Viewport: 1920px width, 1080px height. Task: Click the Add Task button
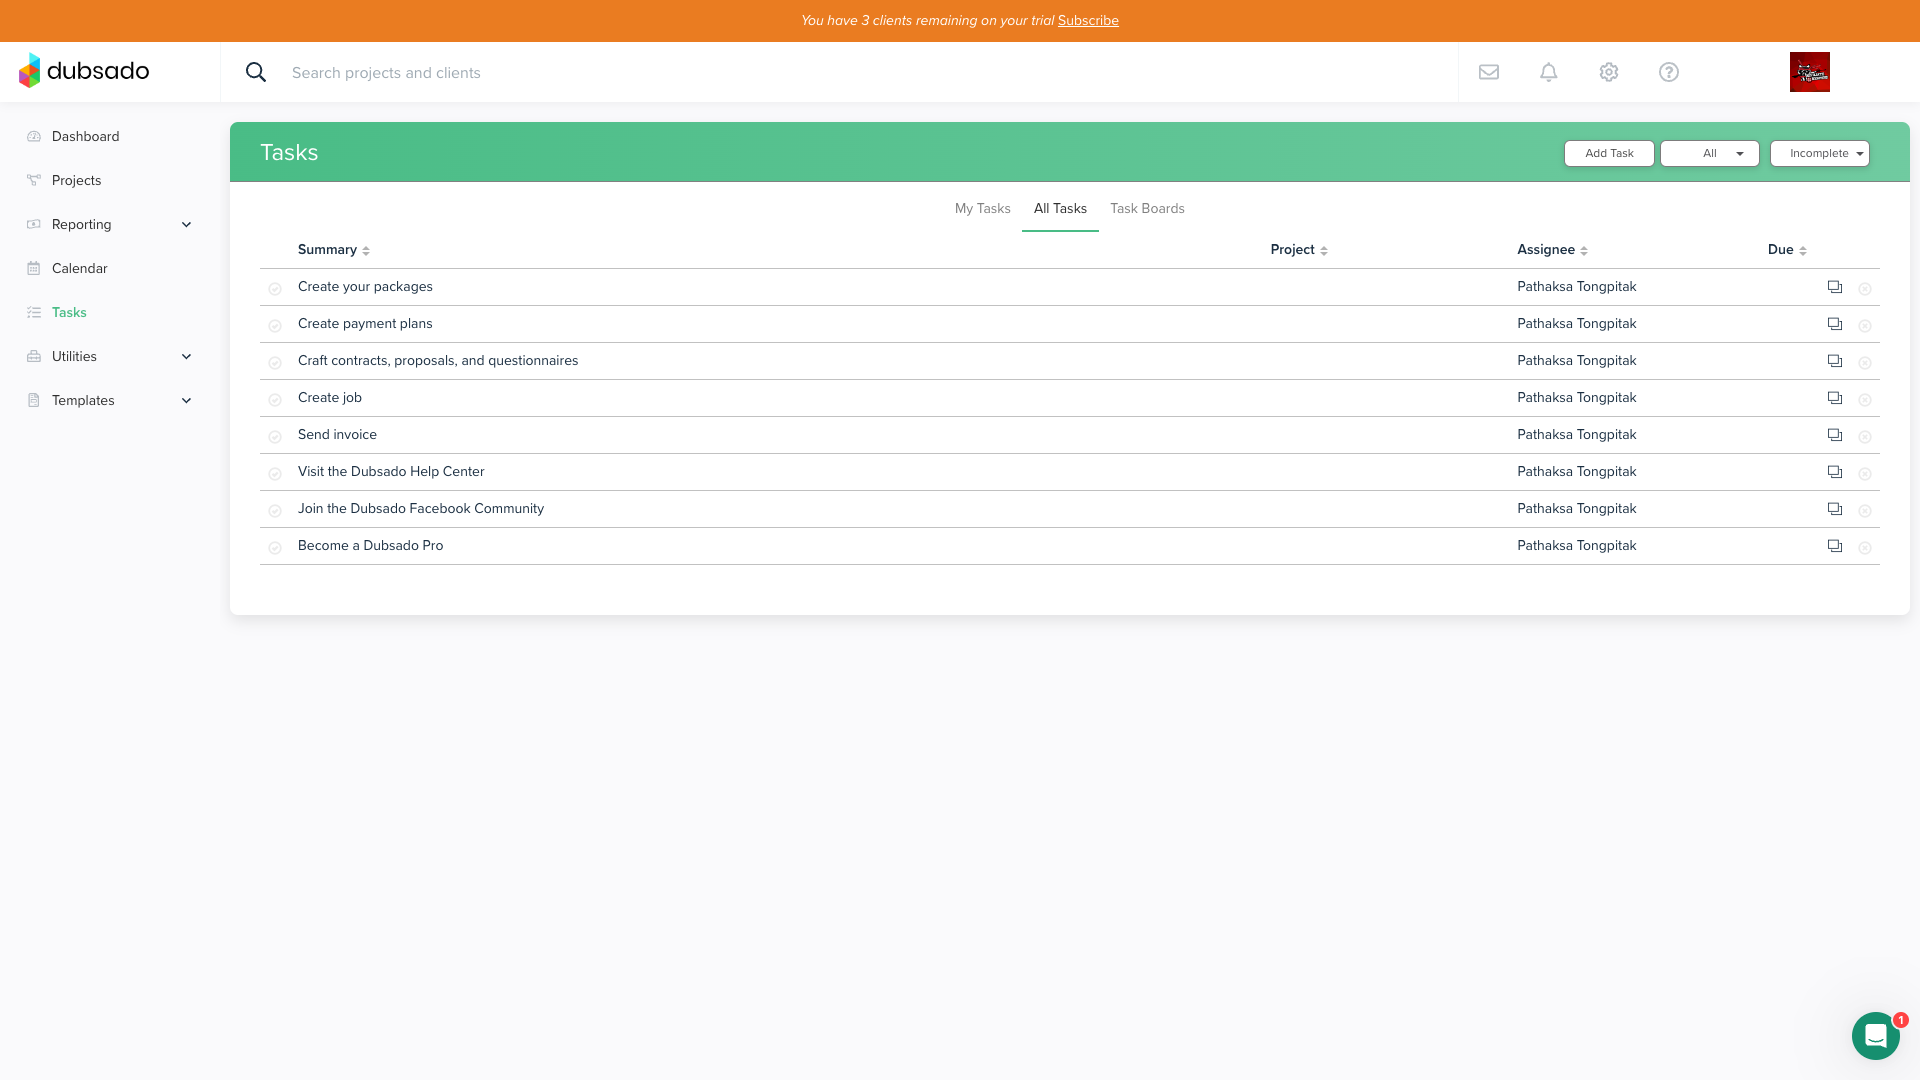tap(1608, 153)
